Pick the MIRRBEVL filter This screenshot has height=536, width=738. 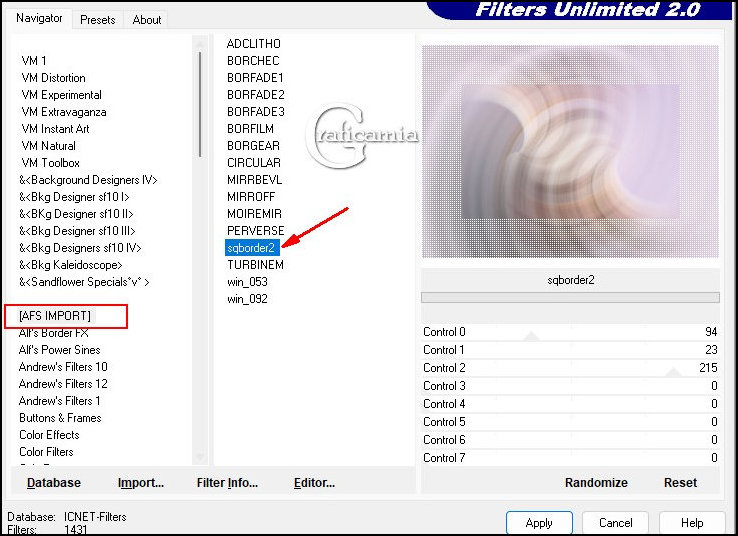coord(254,180)
